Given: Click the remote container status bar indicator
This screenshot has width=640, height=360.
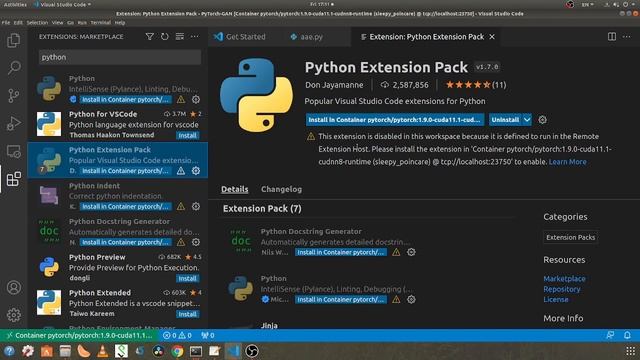Looking at the screenshot, I should [x=80, y=335].
